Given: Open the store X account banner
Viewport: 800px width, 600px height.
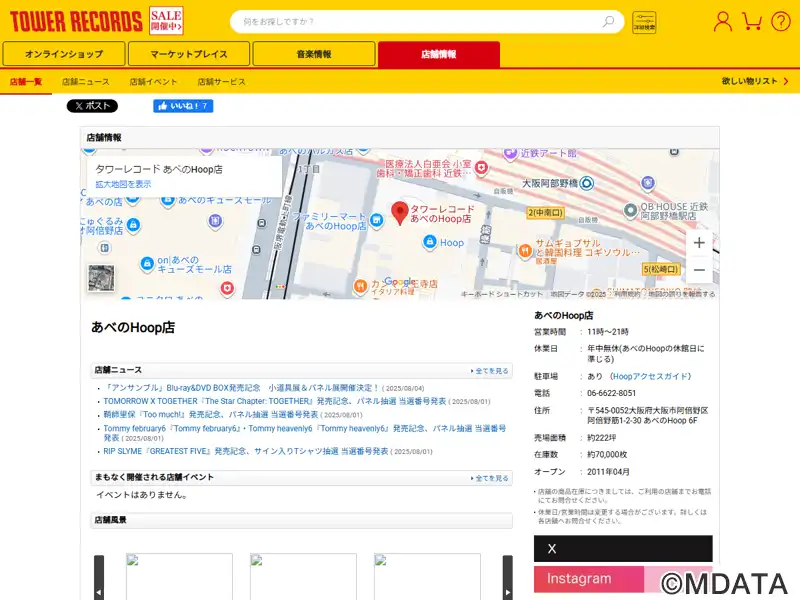Looking at the screenshot, I should pos(623,548).
